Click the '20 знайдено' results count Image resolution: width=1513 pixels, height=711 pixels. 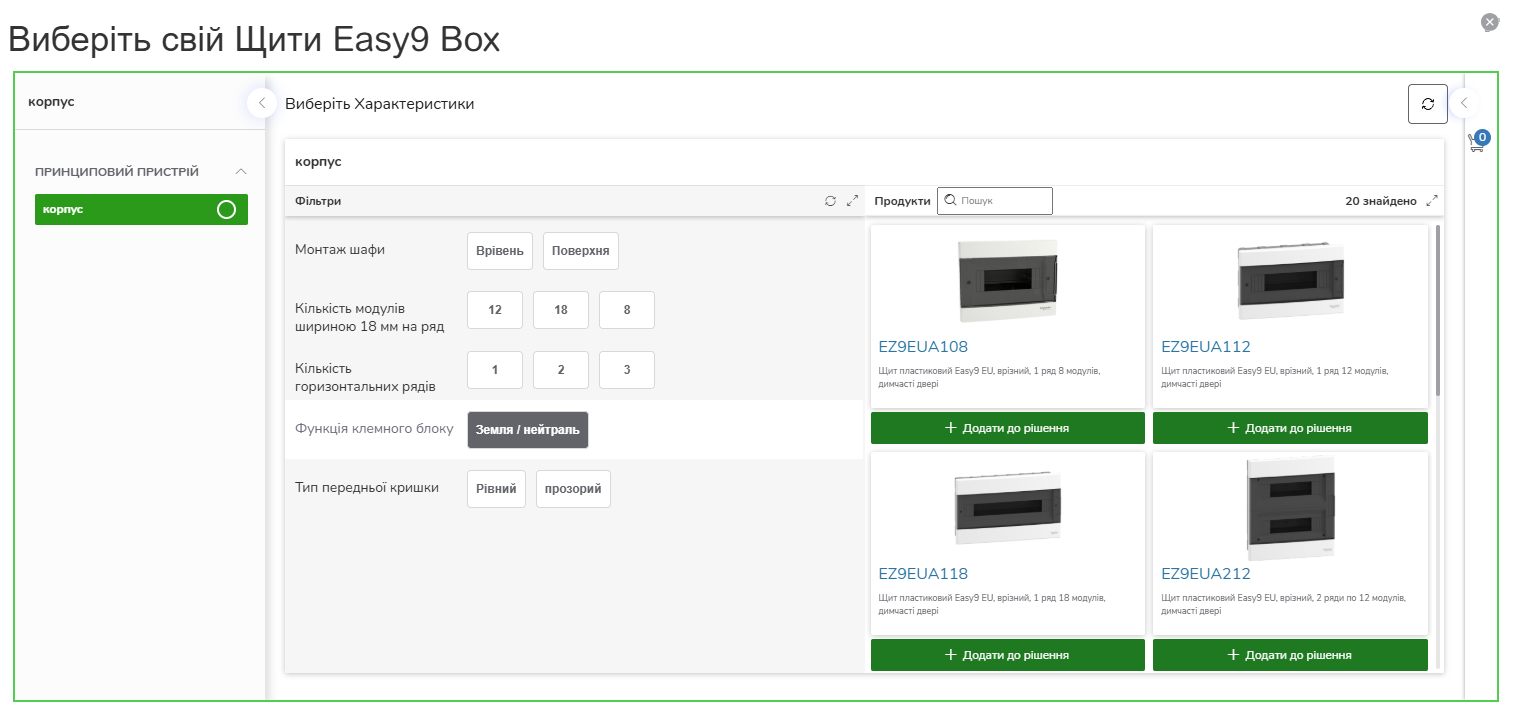[x=1381, y=201]
